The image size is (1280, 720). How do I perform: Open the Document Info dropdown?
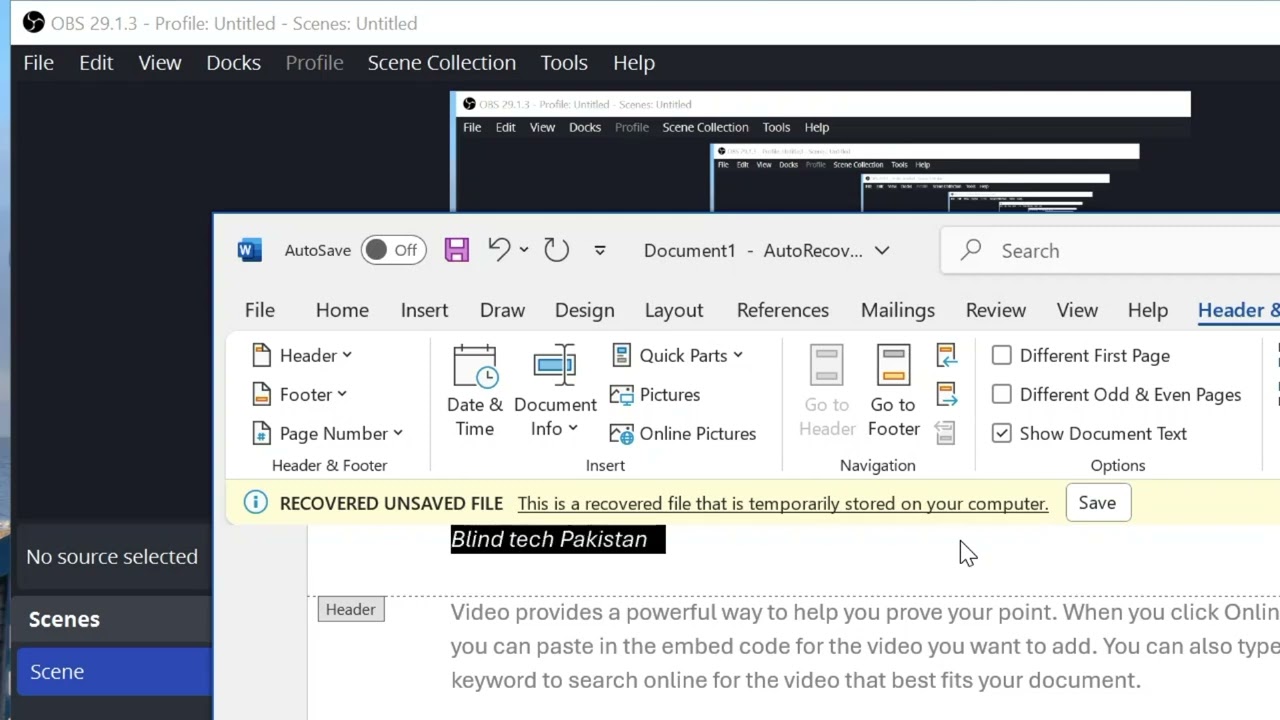[555, 391]
